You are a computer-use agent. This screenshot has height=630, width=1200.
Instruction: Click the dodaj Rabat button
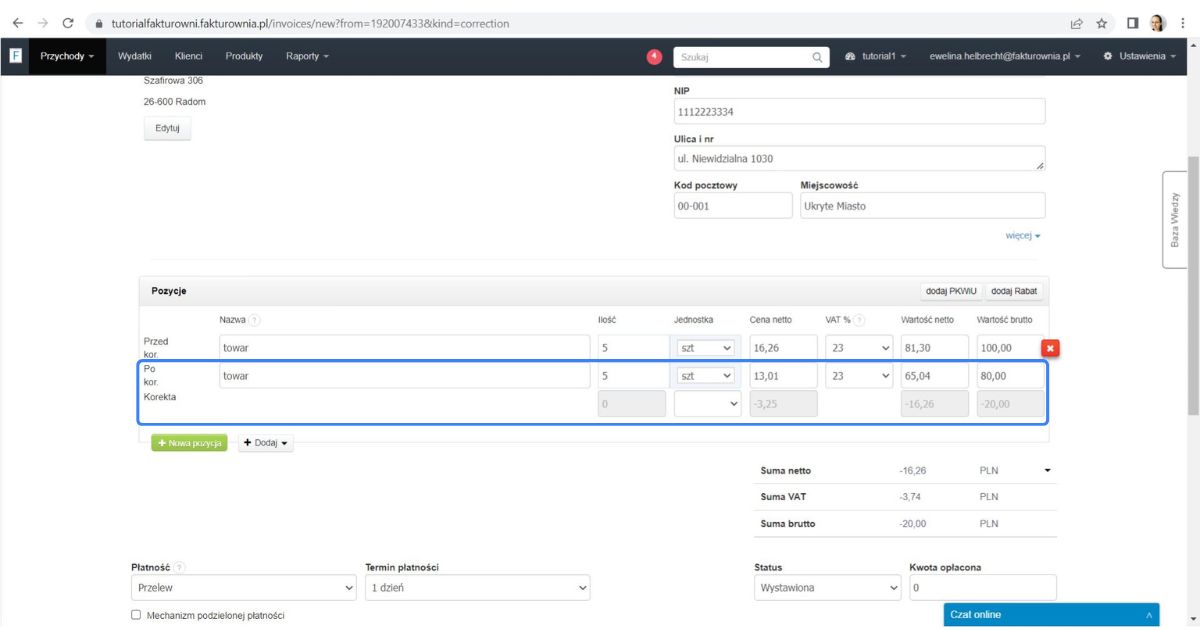[x=1015, y=291]
